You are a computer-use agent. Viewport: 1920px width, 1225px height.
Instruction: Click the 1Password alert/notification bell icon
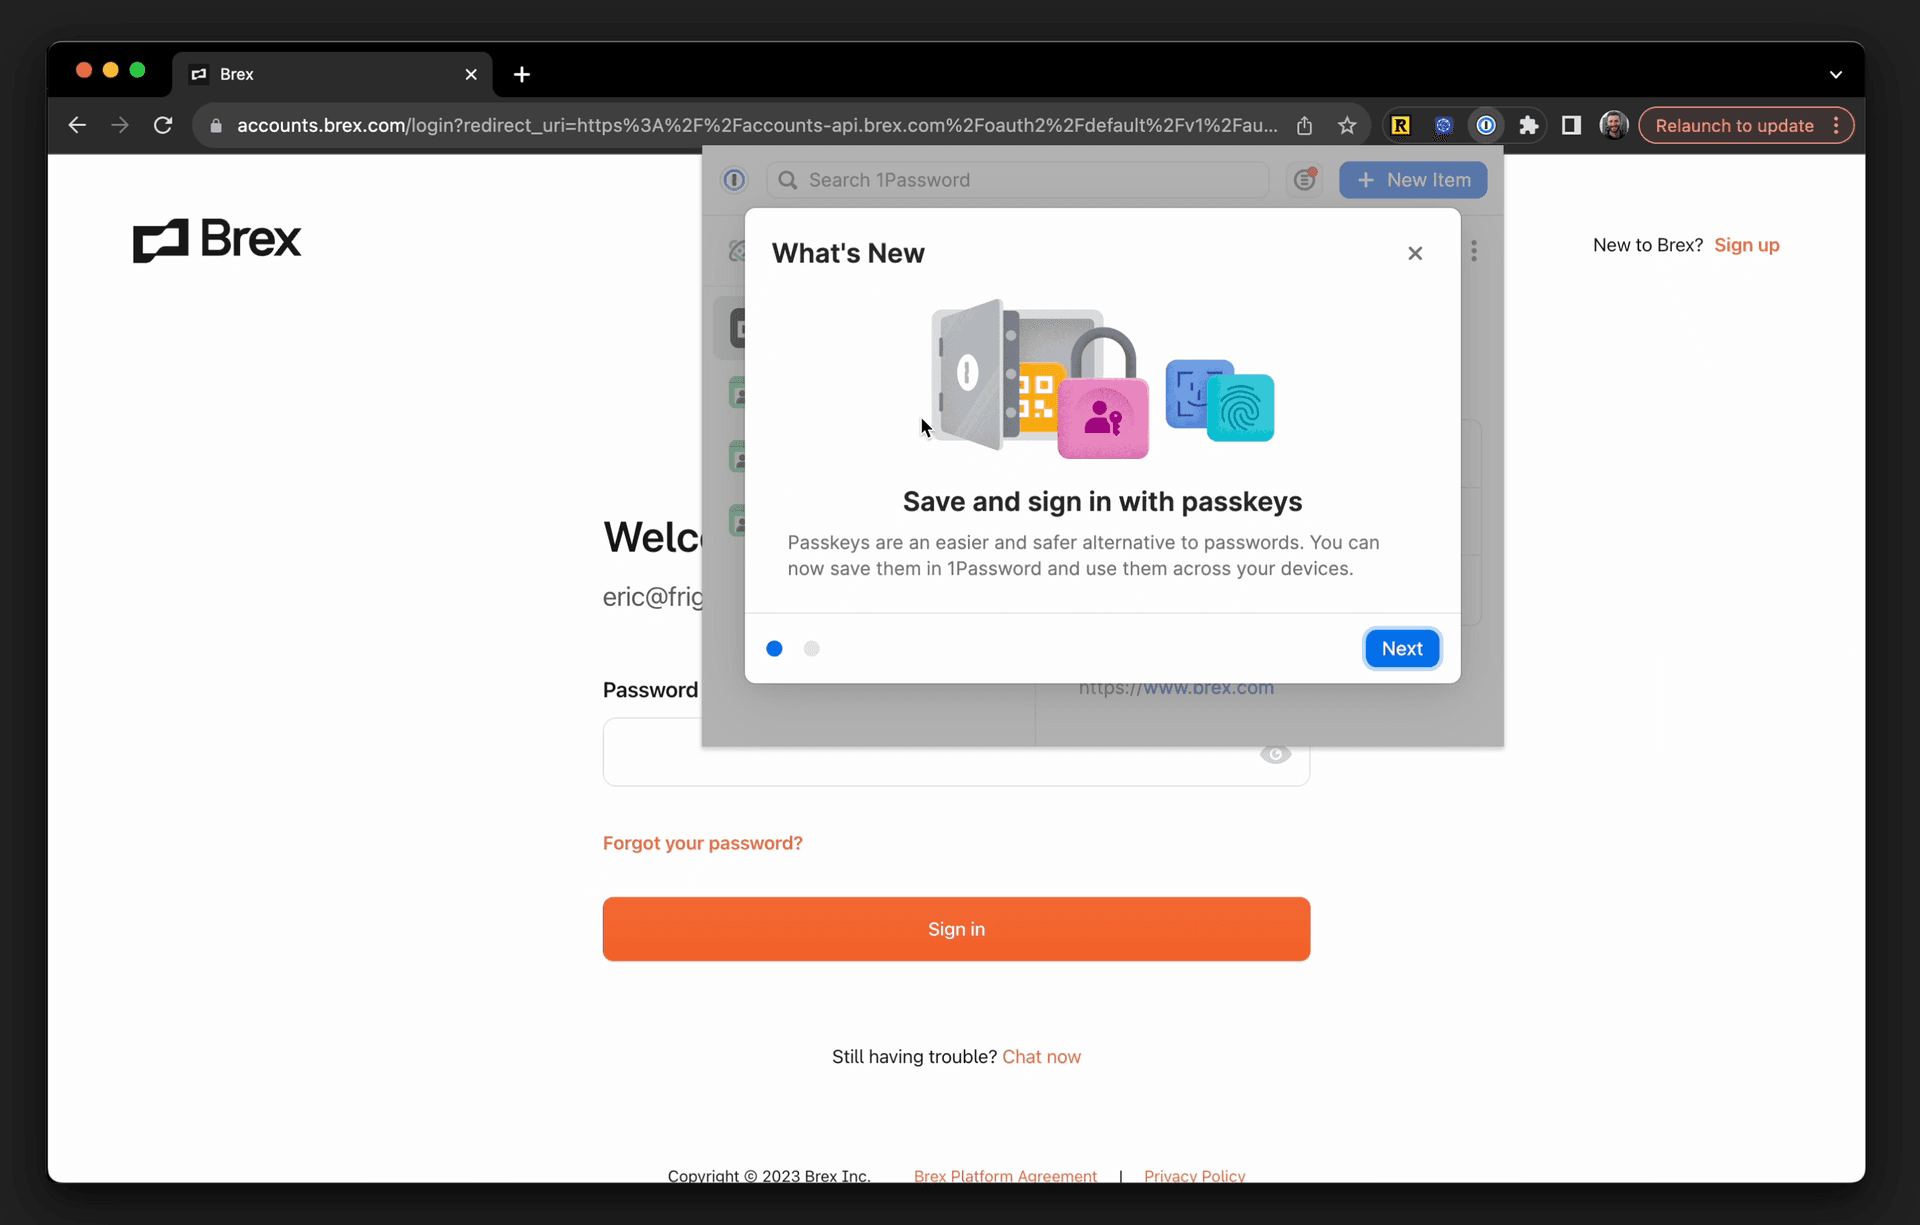(1306, 179)
